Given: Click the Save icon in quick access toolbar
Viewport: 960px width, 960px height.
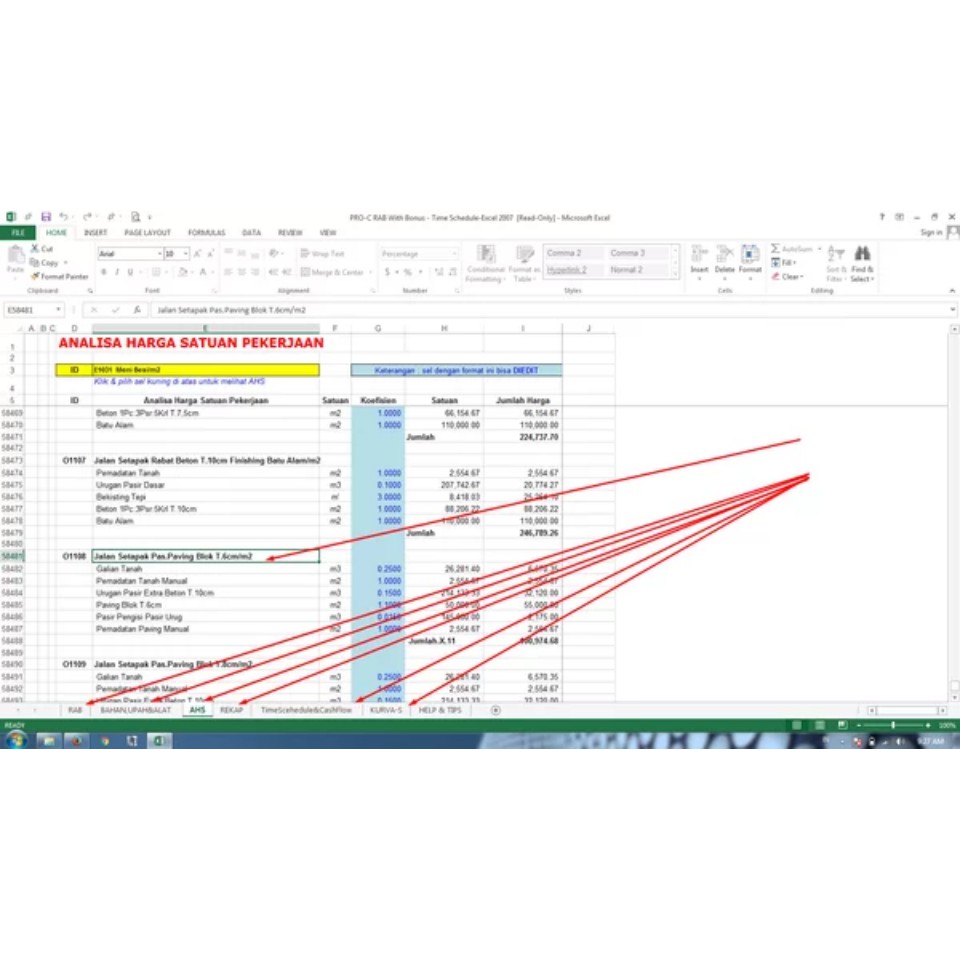Looking at the screenshot, I should coord(45,216).
